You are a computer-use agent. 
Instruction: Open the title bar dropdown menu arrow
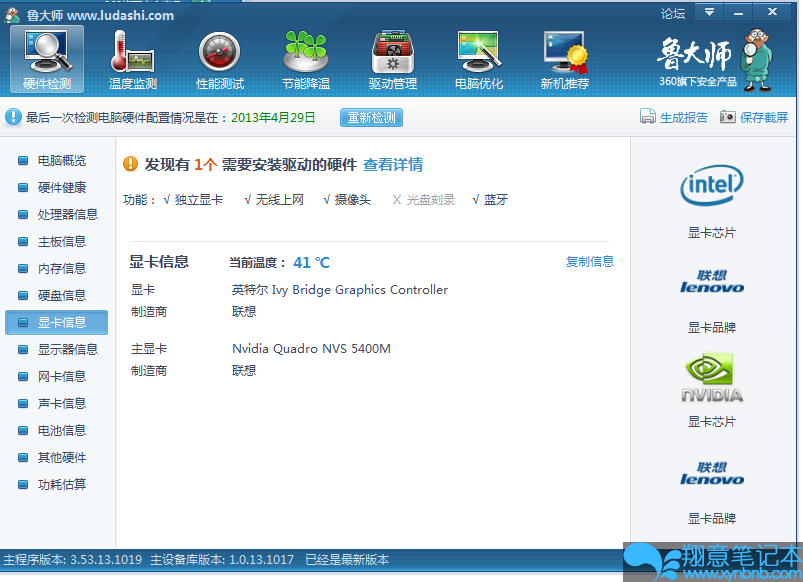709,12
